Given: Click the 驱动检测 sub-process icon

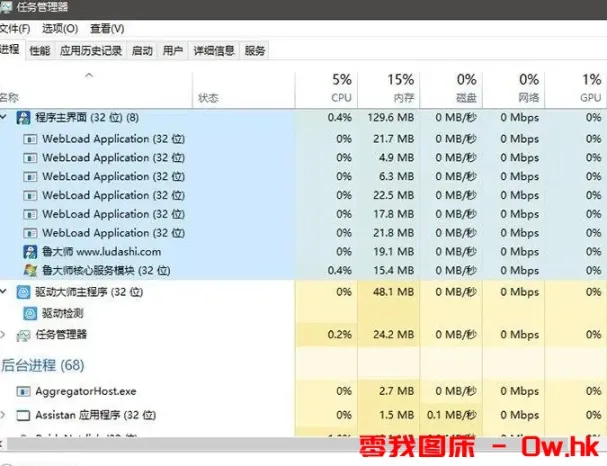Looking at the screenshot, I should (31, 313).
